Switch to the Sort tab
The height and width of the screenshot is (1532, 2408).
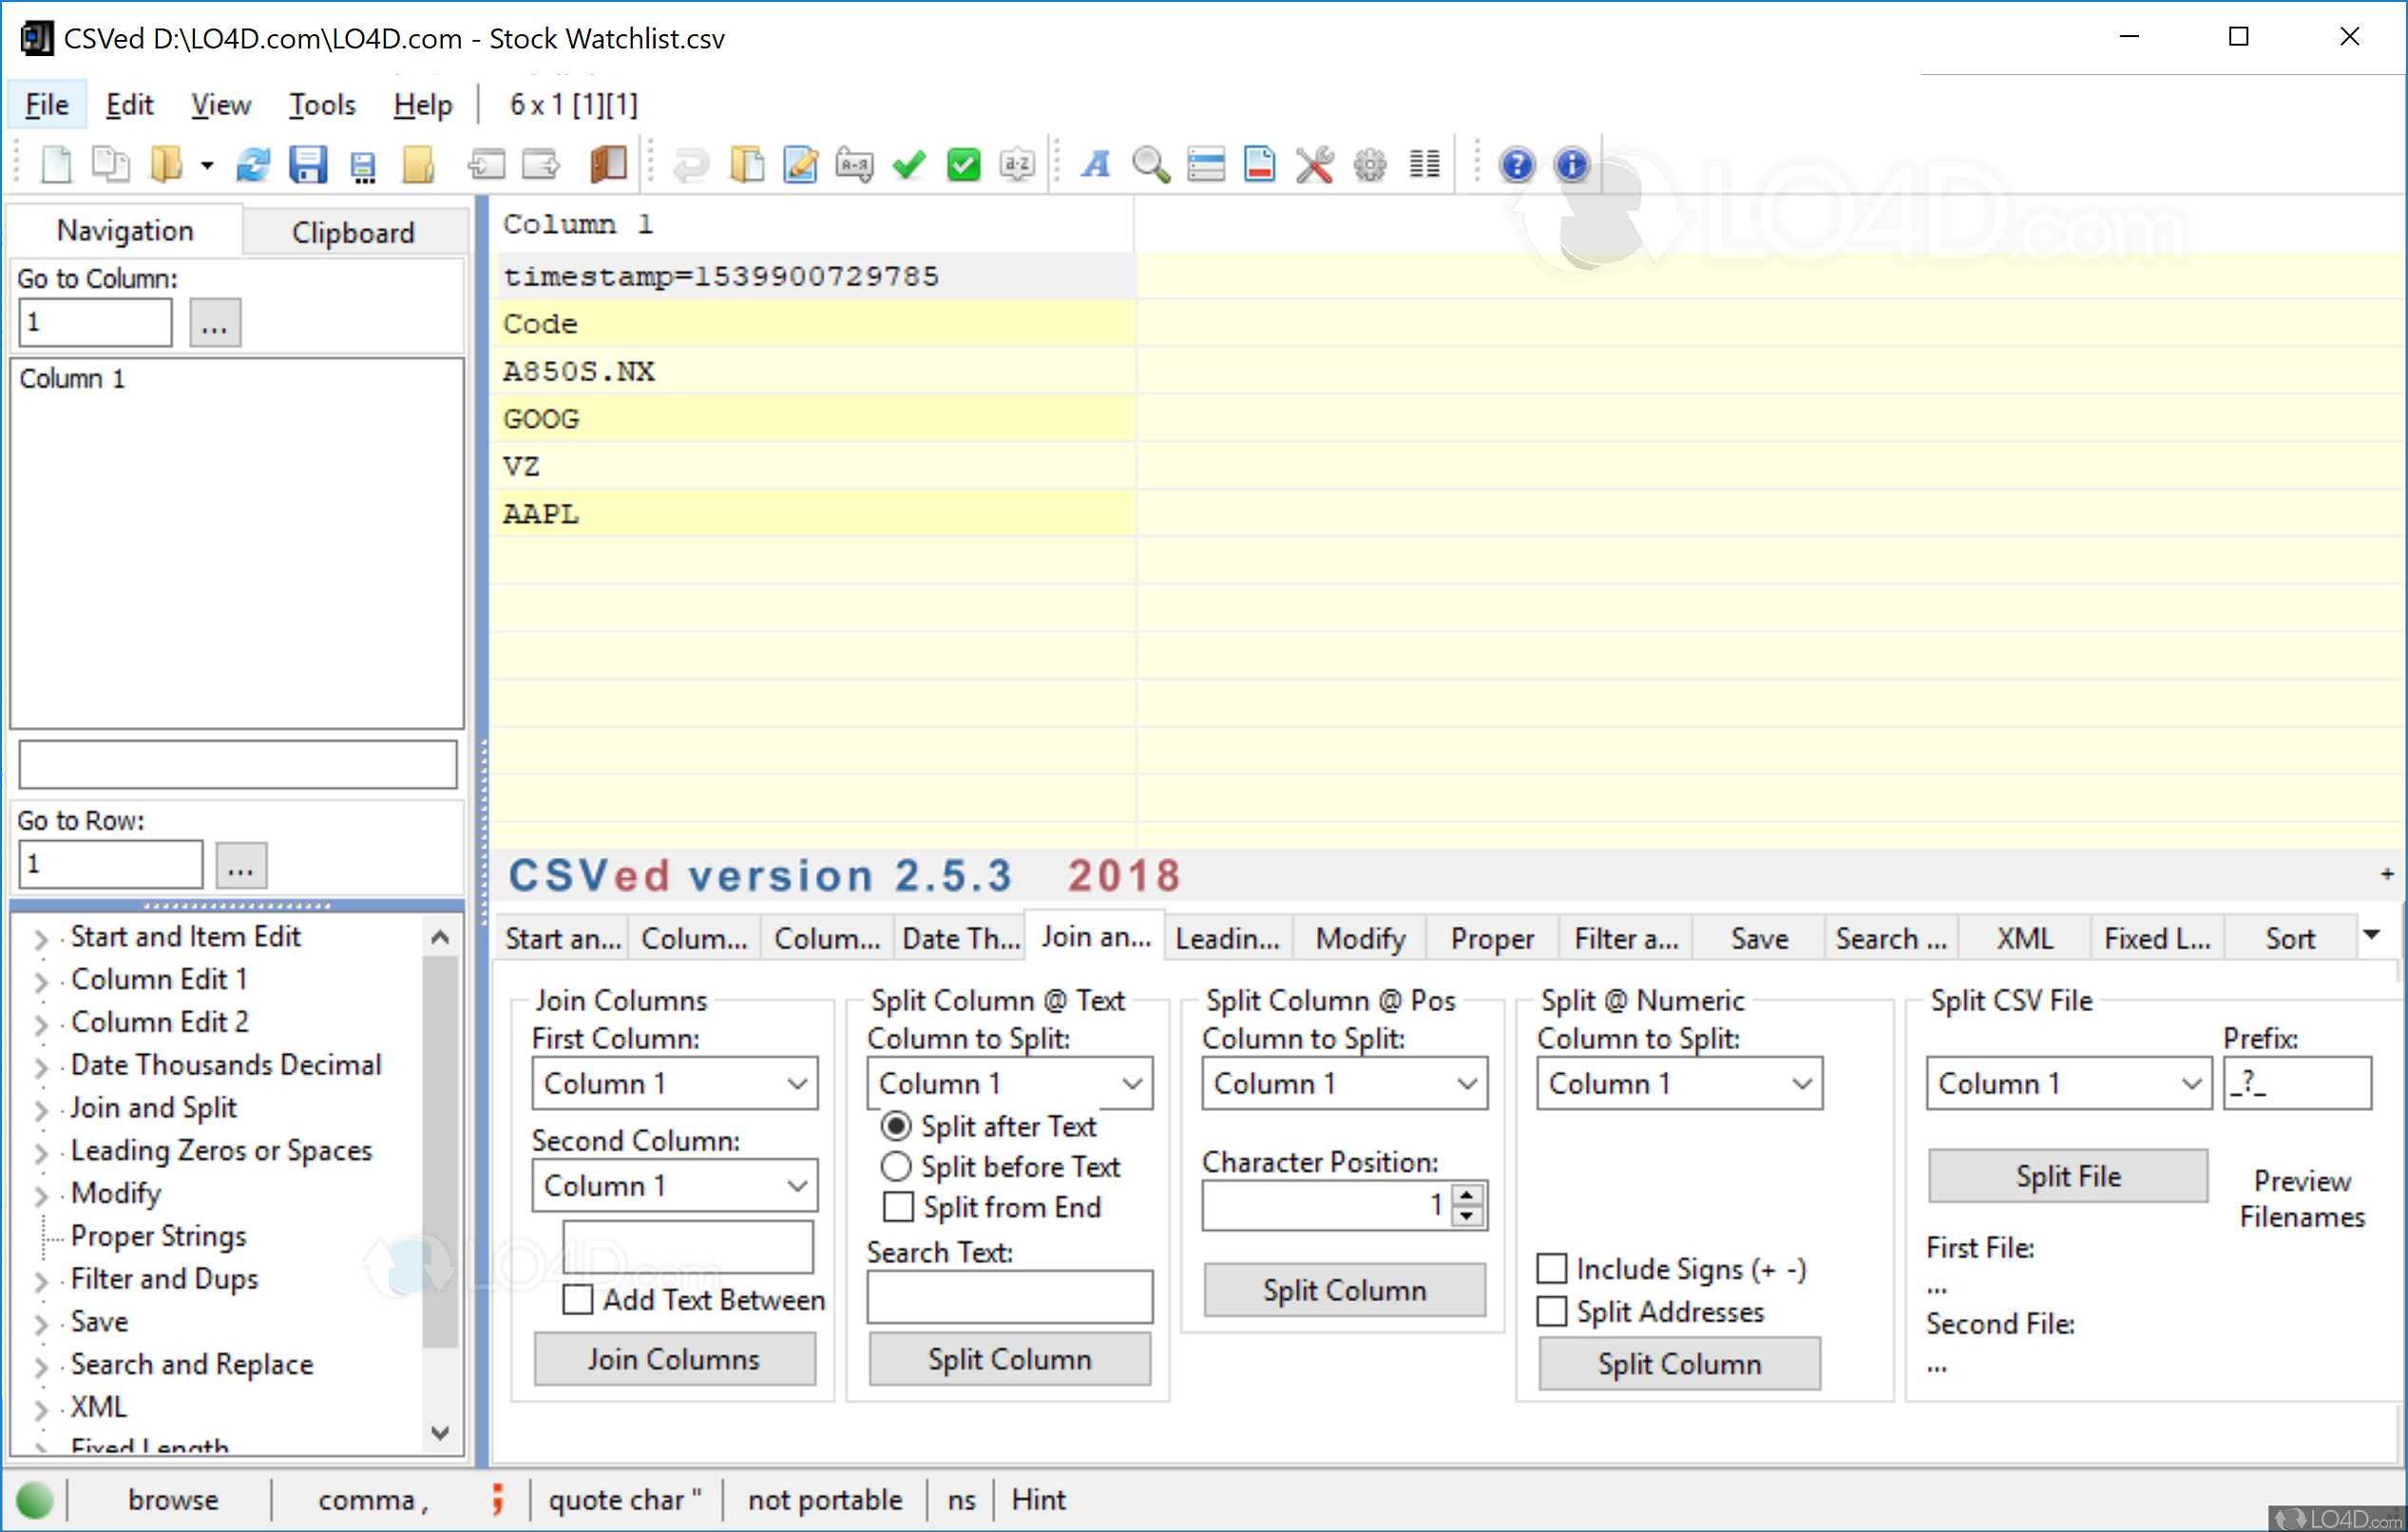click(2290, 937)
